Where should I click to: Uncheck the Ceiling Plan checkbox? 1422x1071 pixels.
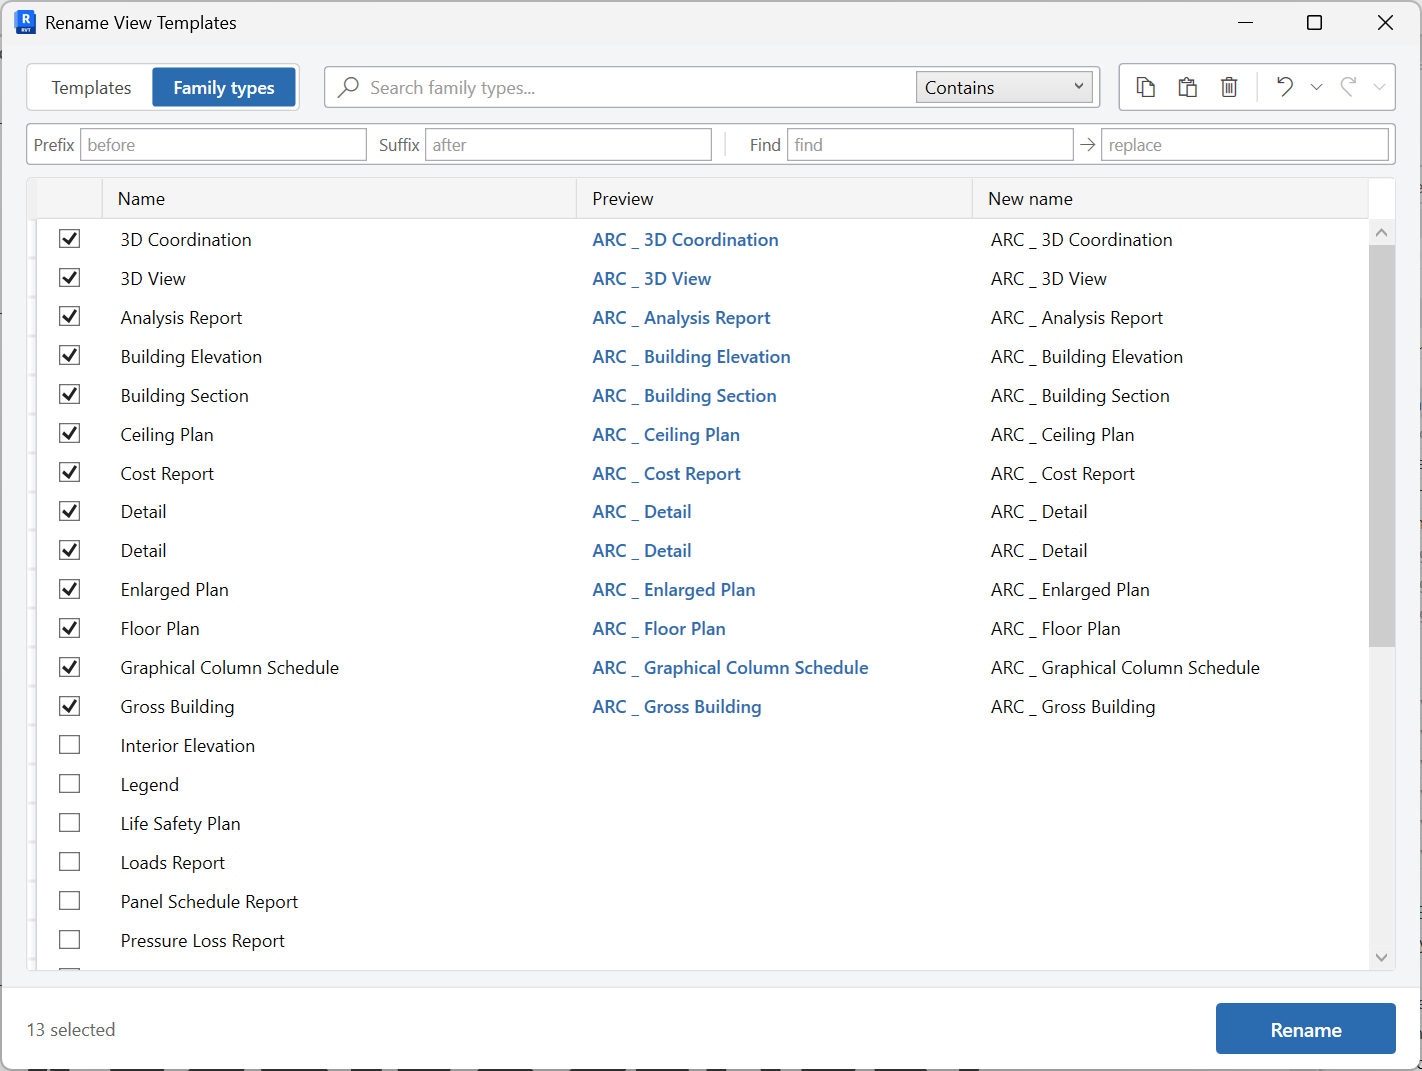(69, 433)
